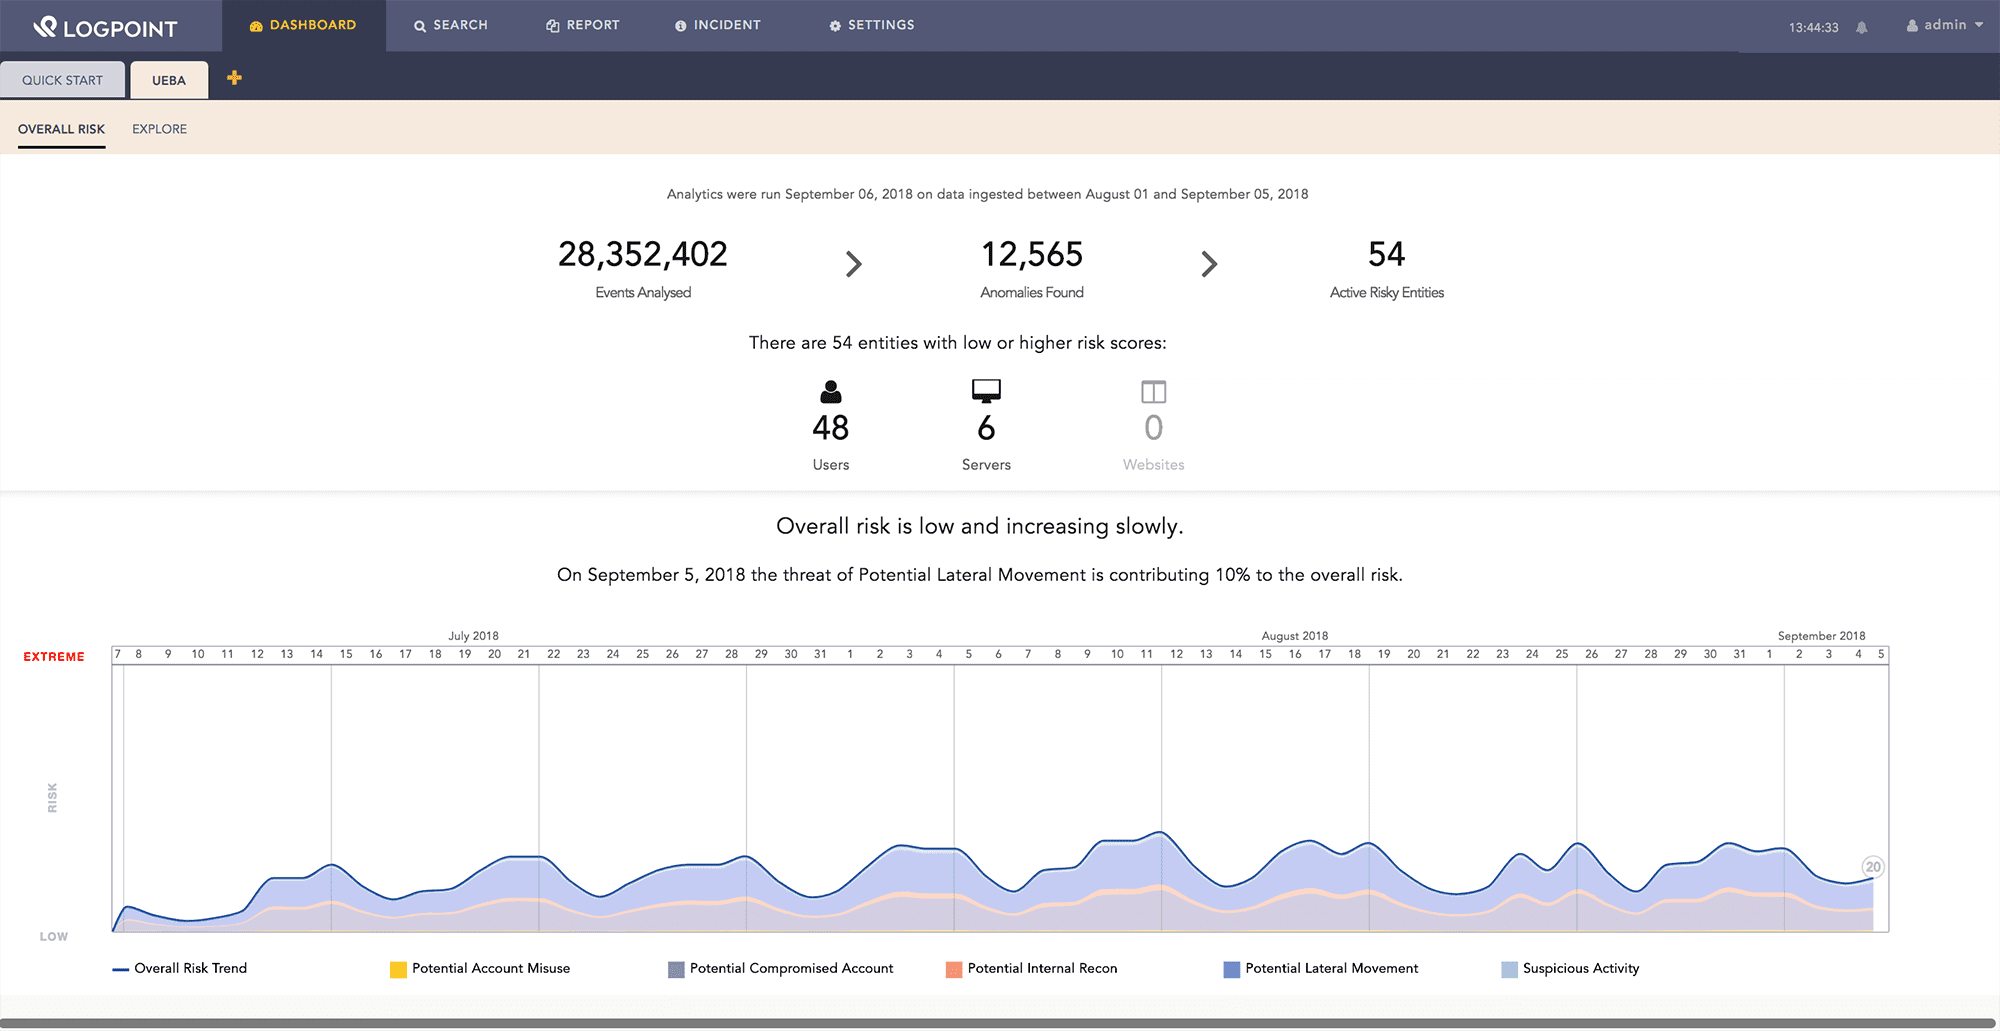Screen dimensions: 2000x1031
Task: Select the September 2018 timeline label
Action: pos(1821,636)
